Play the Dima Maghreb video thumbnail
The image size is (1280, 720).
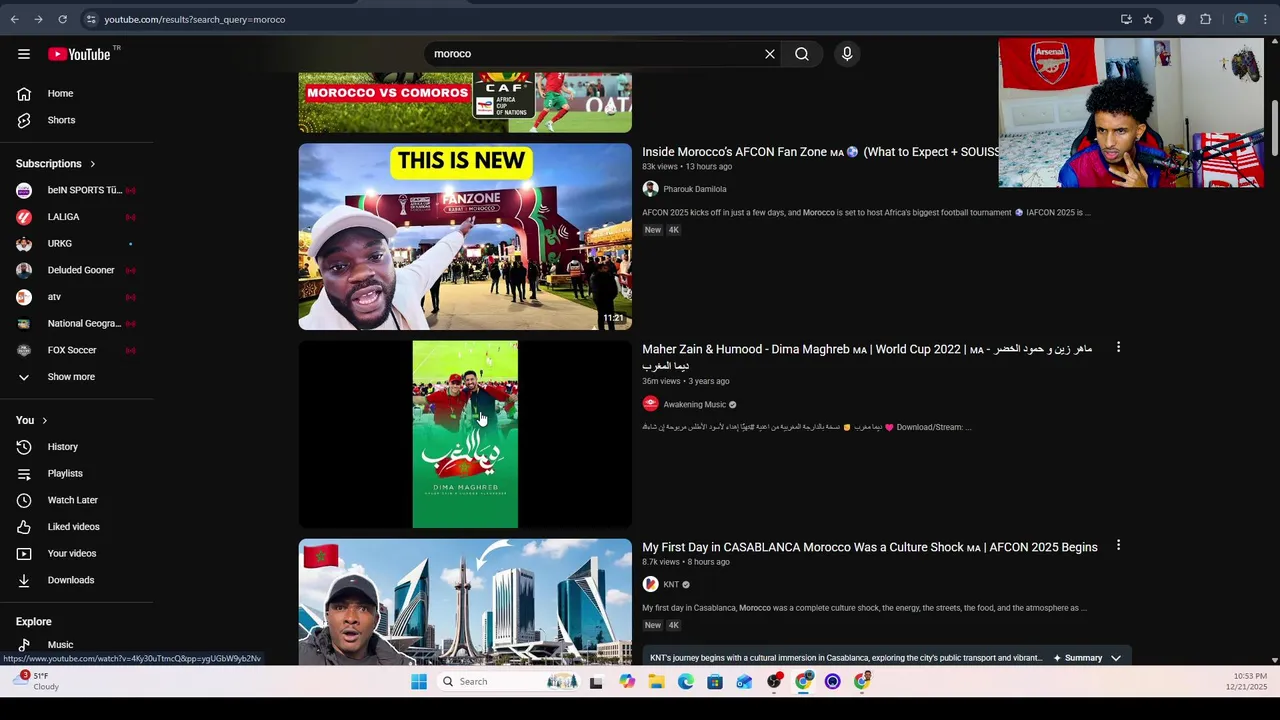465,434
